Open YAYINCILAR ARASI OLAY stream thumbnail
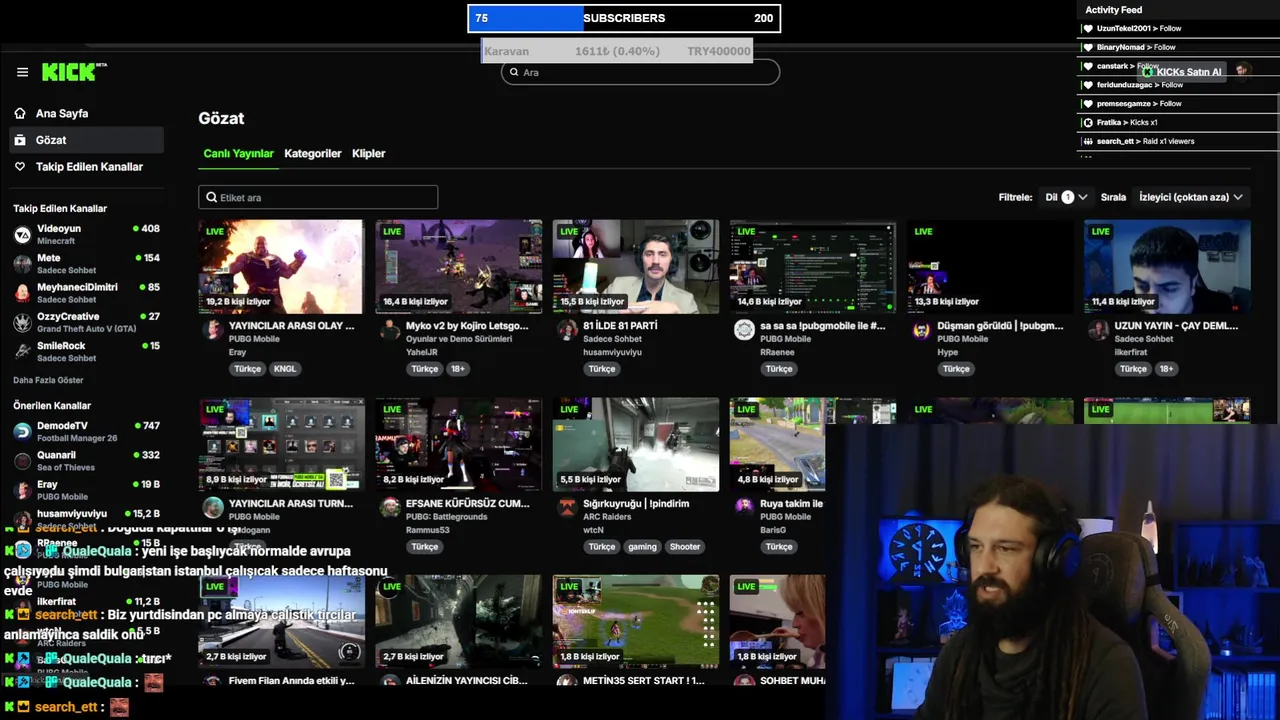 click(281, 267)
